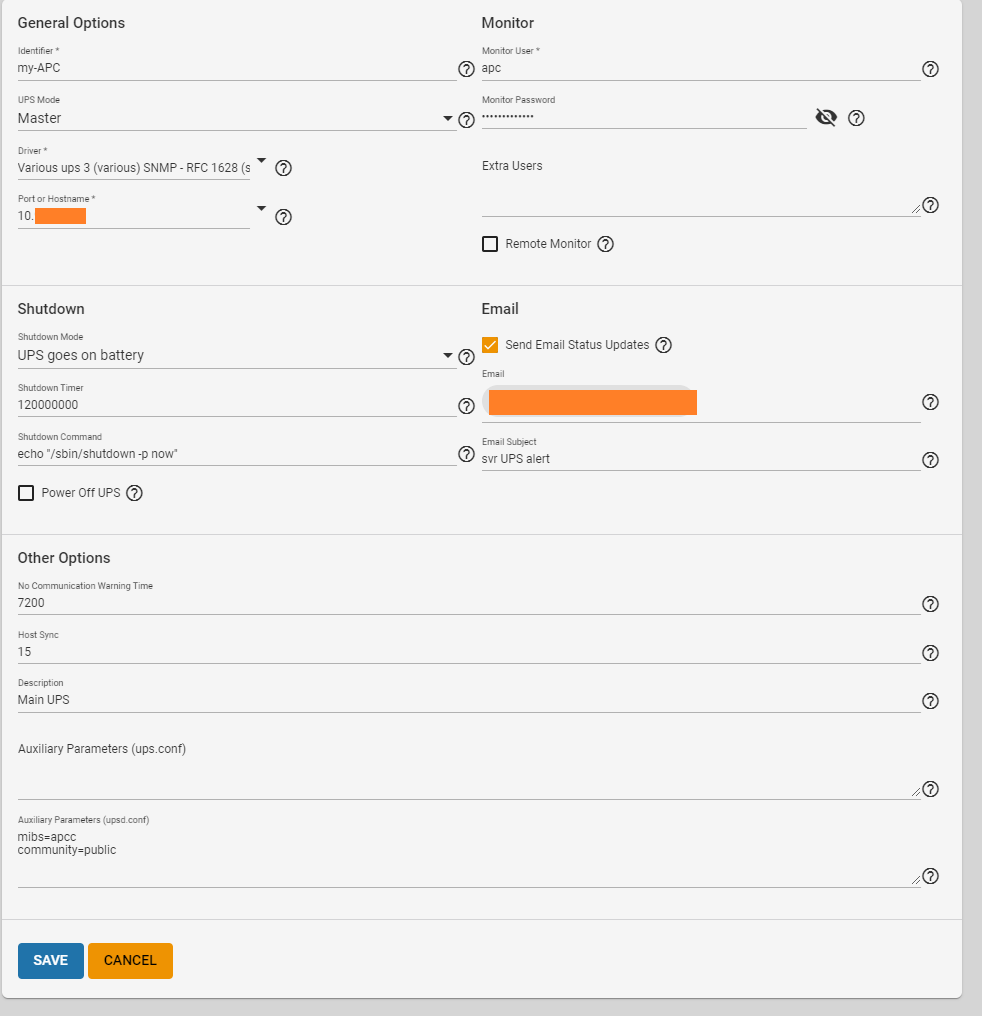Viewport: 982px width, 1016px height.
Task: Tick the Power Off UPS checkbox
Action: point(26,493)
